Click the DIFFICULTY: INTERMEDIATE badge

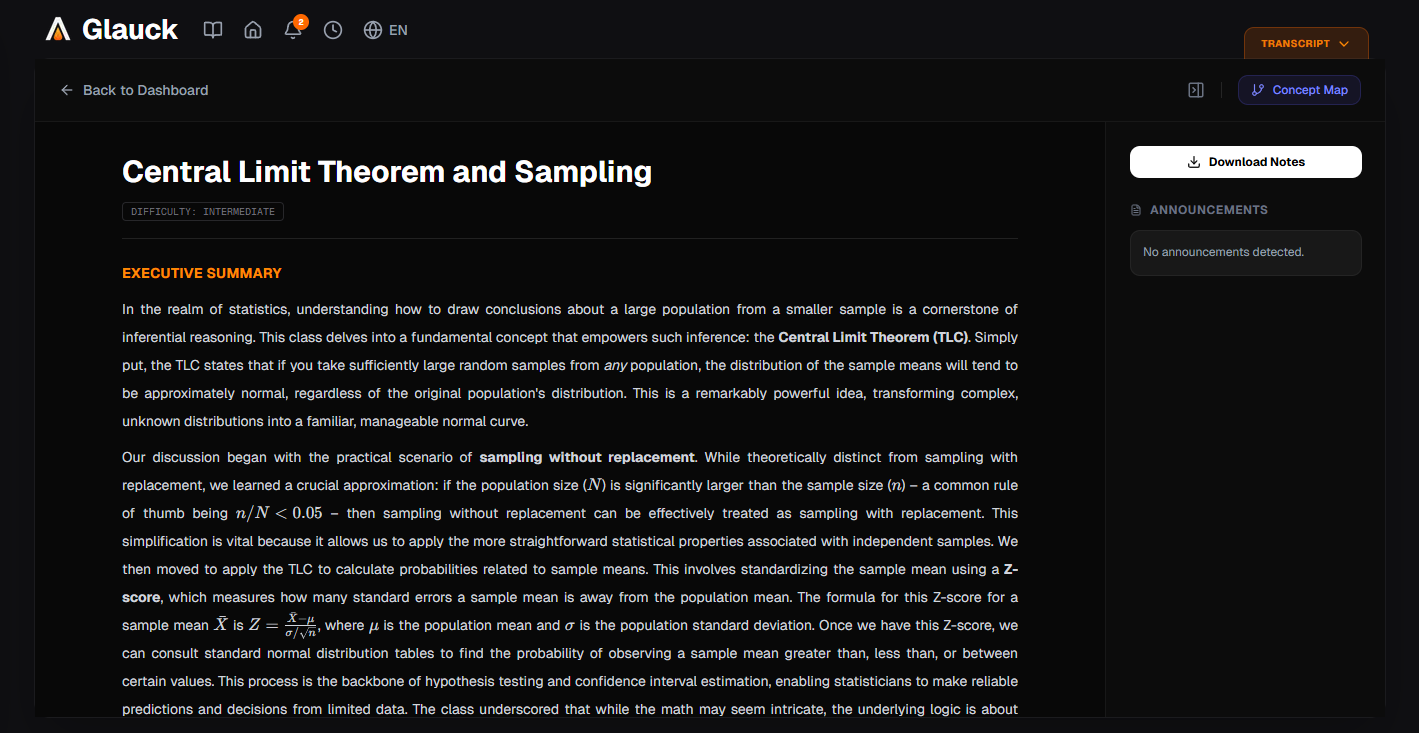pos(202,211)
